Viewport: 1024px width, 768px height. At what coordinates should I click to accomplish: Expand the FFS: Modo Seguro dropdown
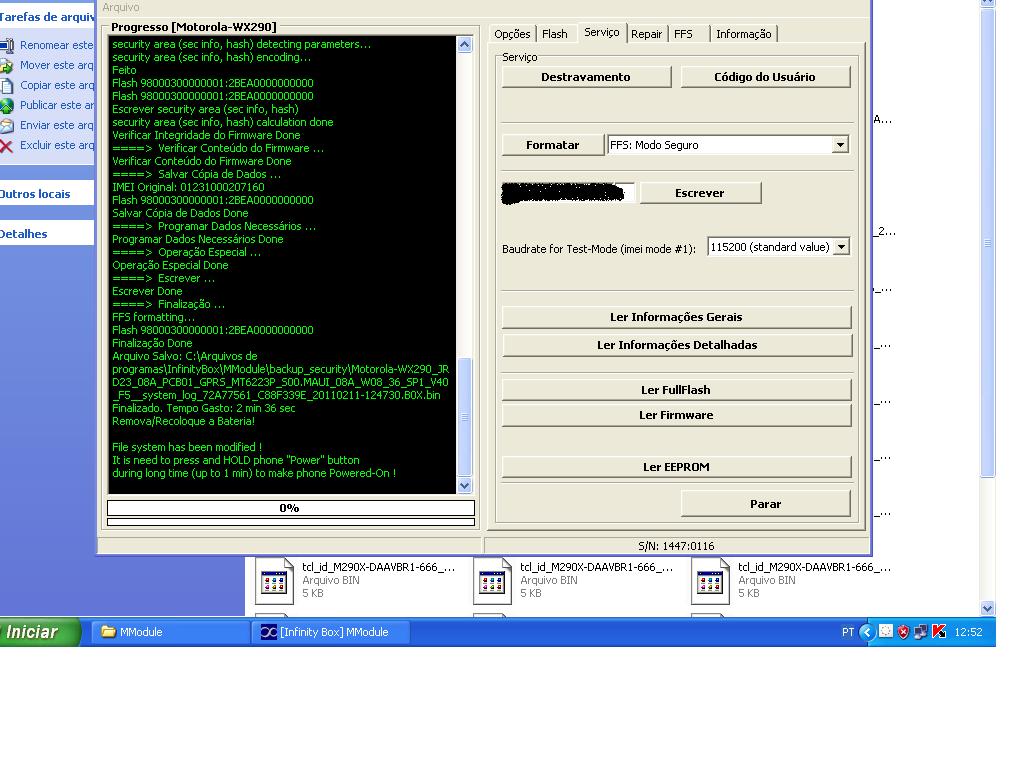[x=840, y=145]
